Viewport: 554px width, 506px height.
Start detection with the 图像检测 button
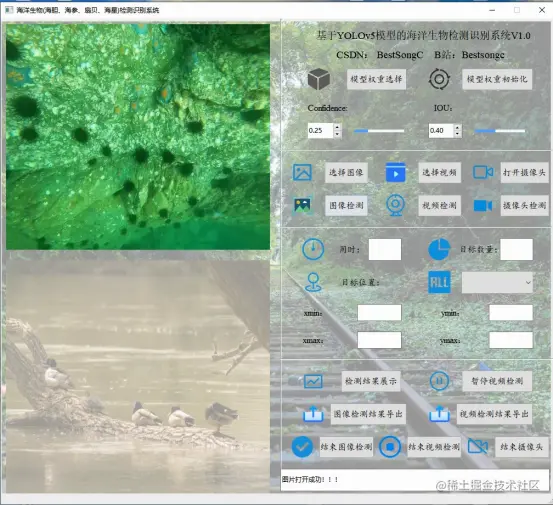(346, 205)
